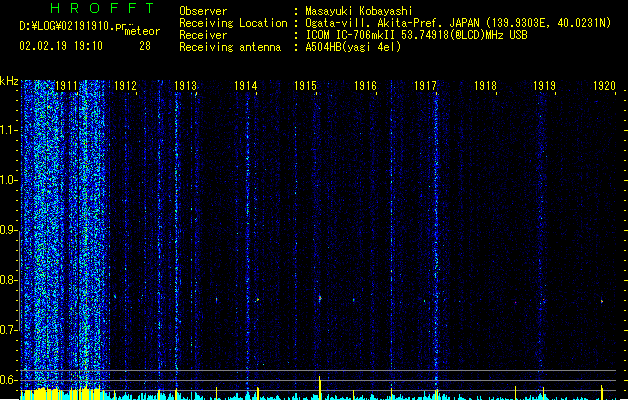Click receiver text ICOM IC-706mkII
Screen dimensions: 629x400
click(351, 35)
